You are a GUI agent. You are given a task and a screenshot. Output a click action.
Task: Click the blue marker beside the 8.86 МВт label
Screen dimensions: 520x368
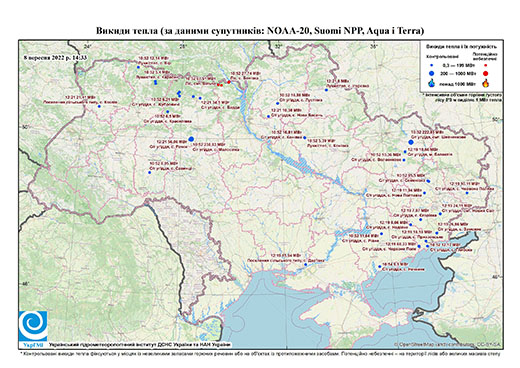pos(411,225)
